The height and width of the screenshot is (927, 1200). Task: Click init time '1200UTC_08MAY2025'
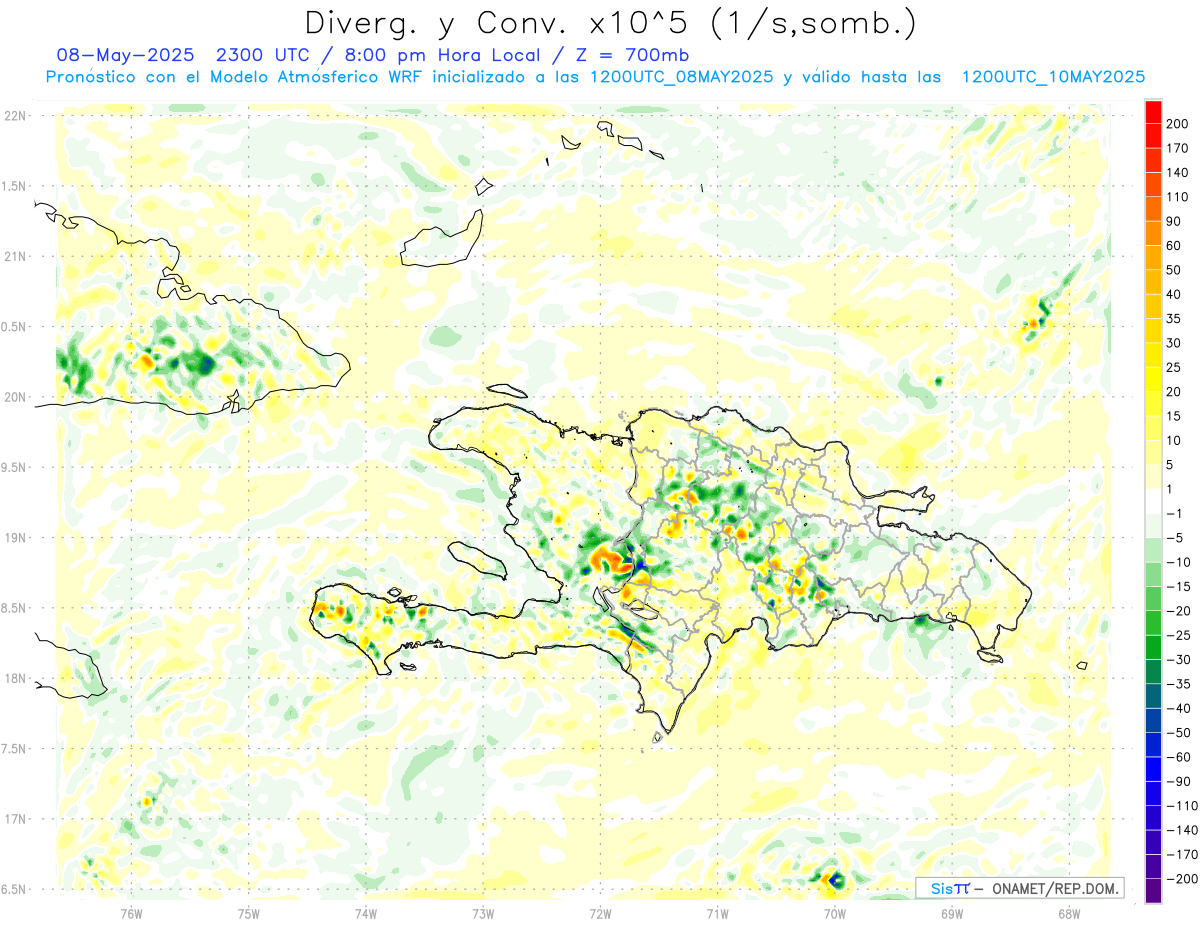click(x=682, y=77)
